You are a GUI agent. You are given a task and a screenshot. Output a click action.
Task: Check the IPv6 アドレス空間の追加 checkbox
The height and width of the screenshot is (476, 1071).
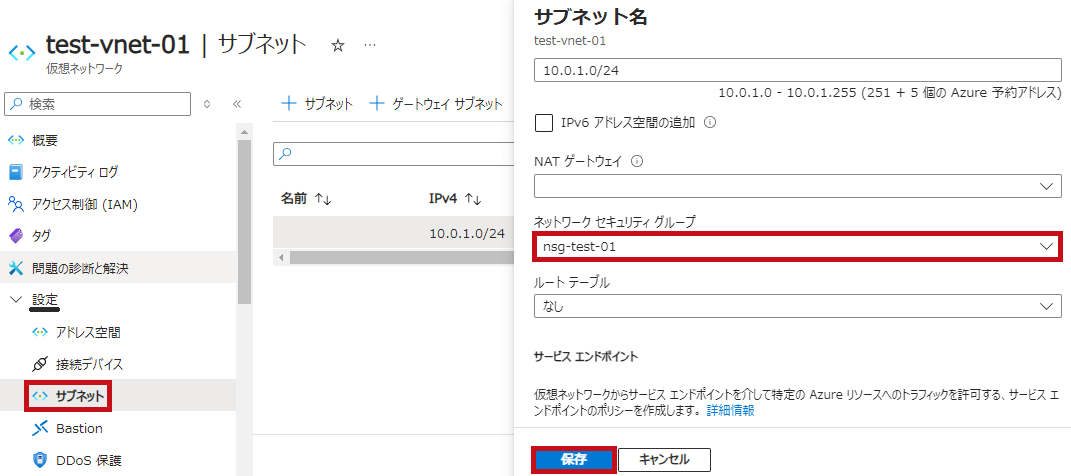544,124
